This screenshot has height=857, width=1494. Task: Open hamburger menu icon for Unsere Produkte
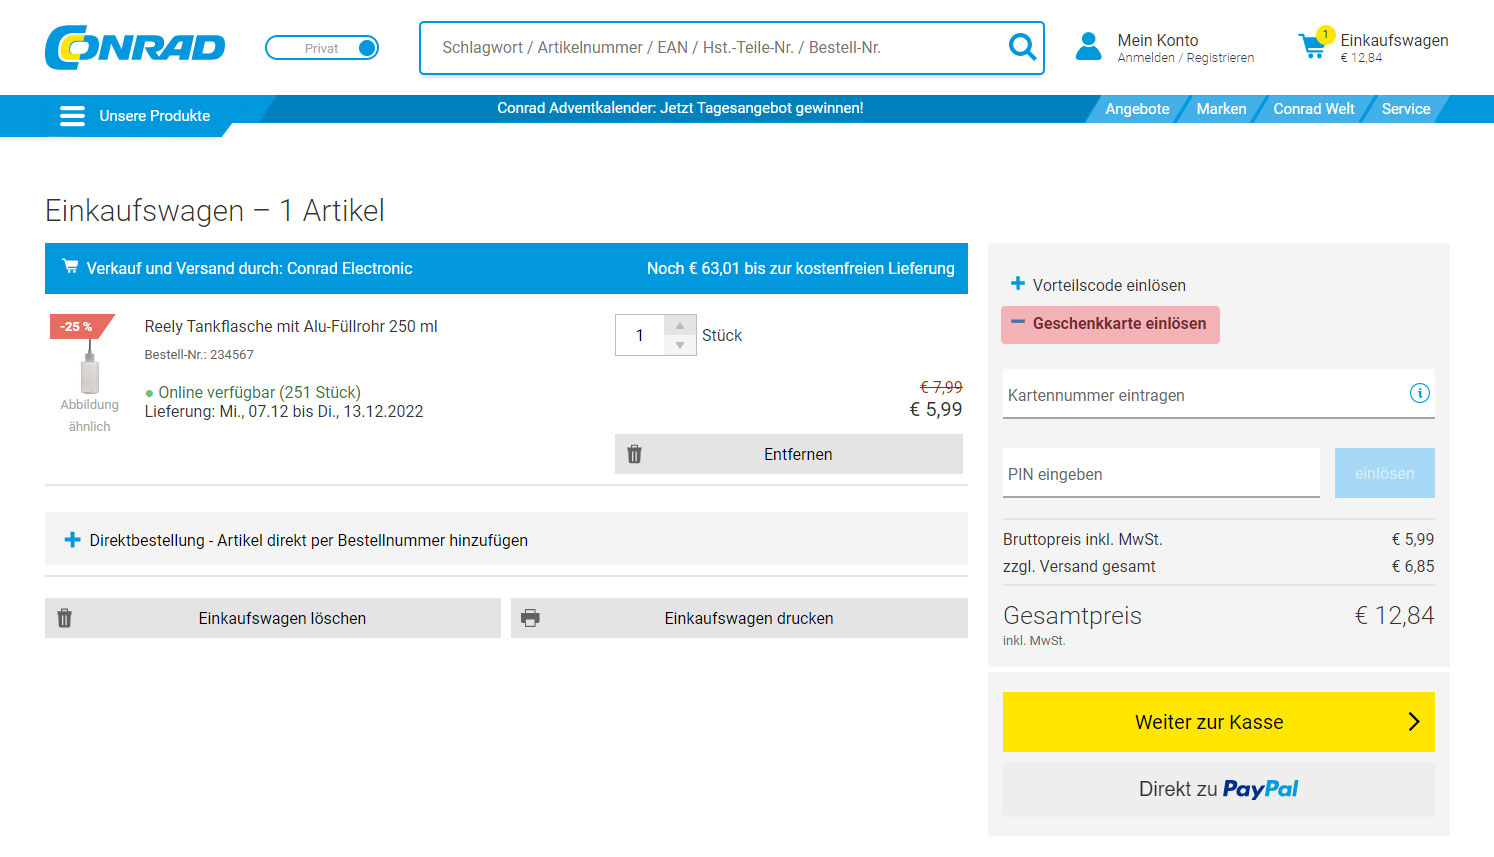(x=72, y=116)
